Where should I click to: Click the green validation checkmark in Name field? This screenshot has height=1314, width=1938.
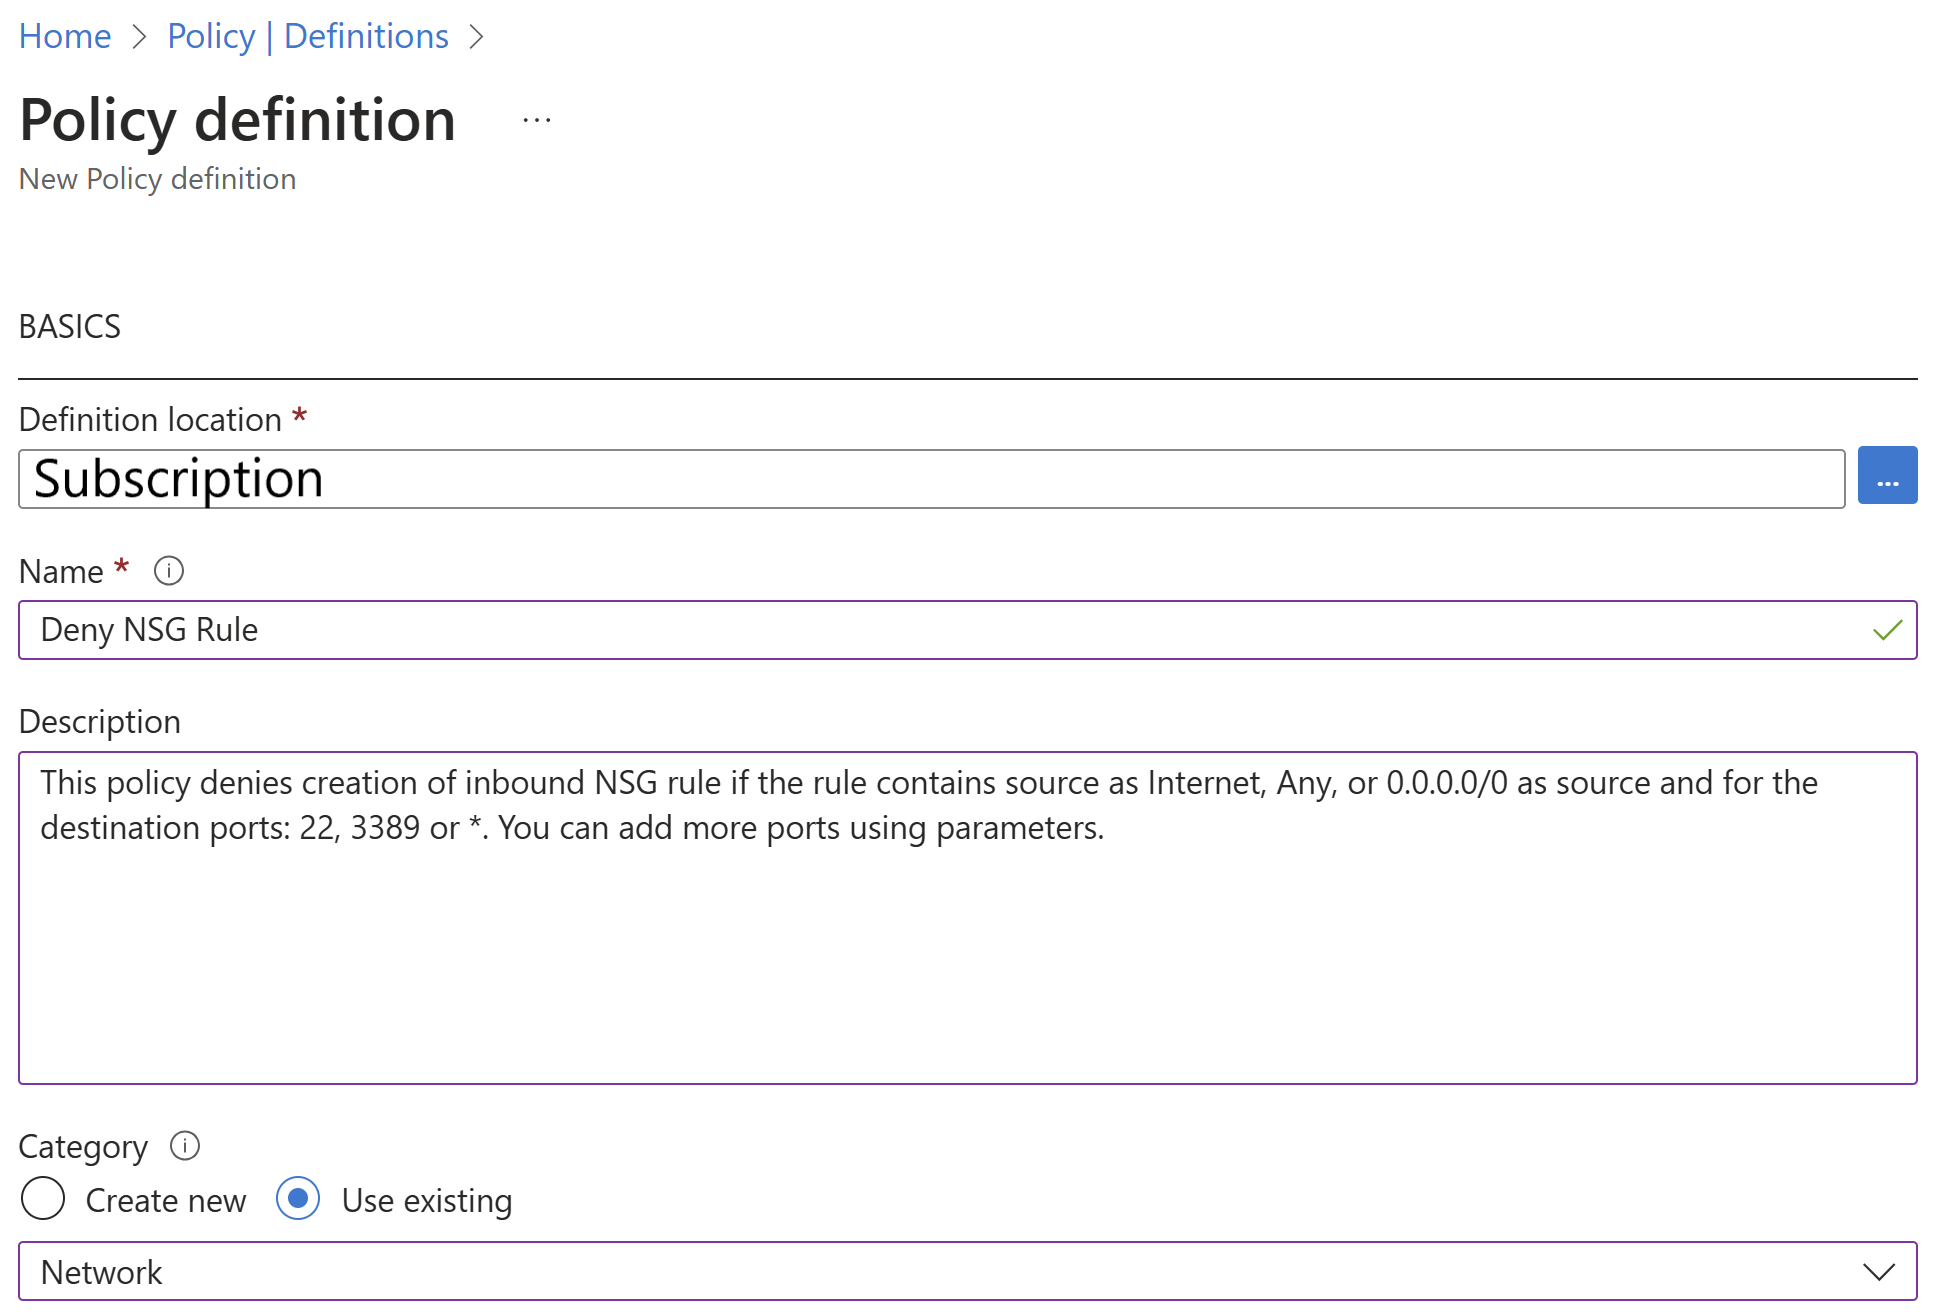[1886, 630]
